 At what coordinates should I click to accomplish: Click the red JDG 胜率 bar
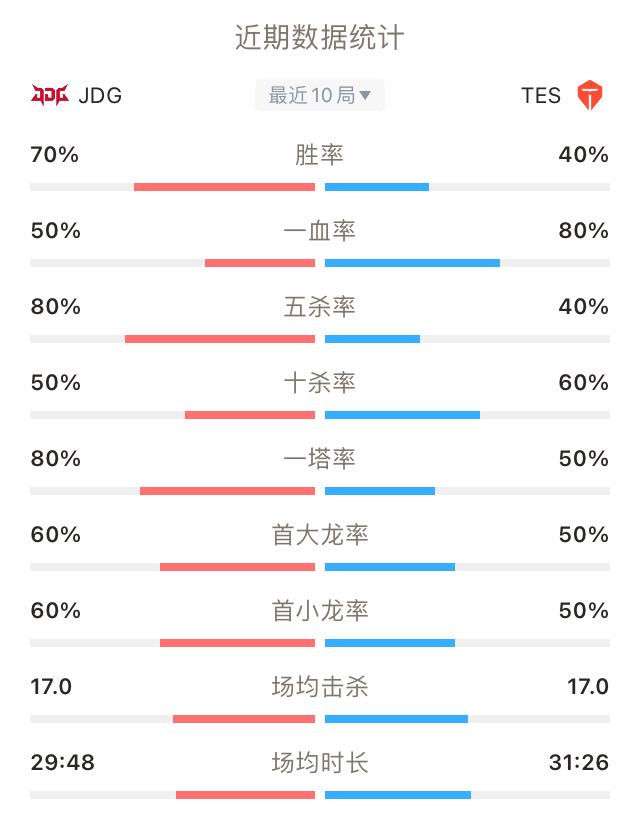coord(225,187)
